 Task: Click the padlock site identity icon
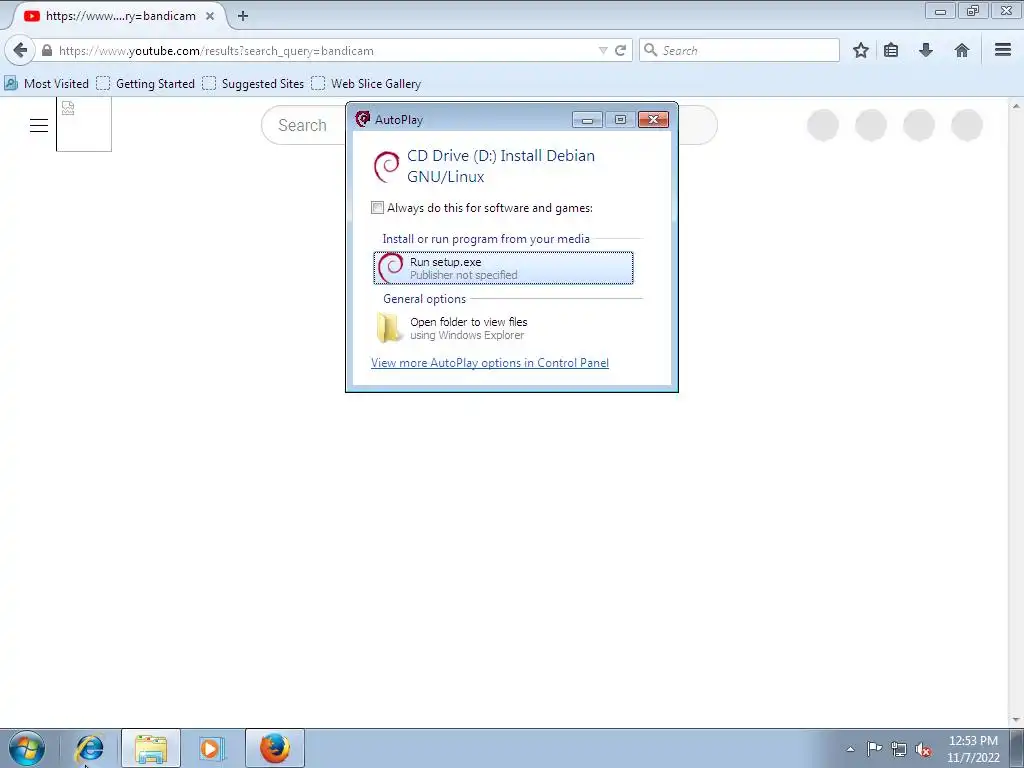[46, 50]
